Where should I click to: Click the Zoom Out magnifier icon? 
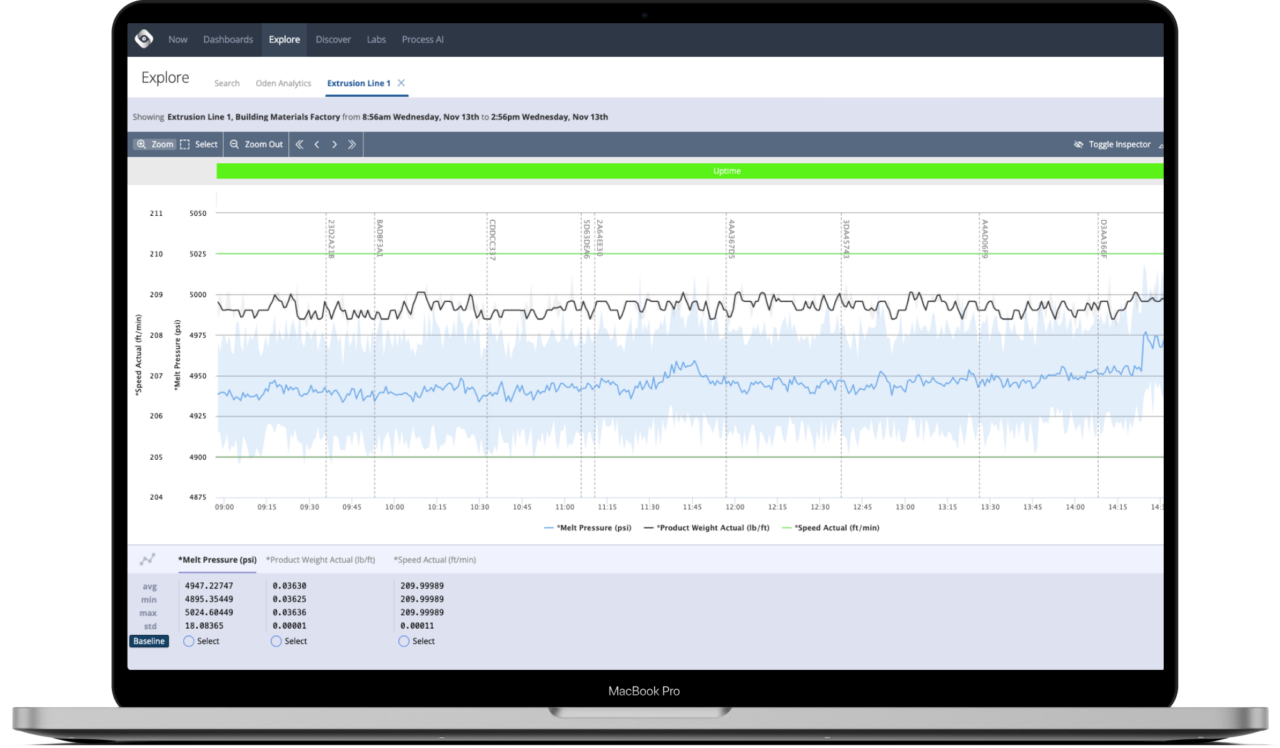235,144
